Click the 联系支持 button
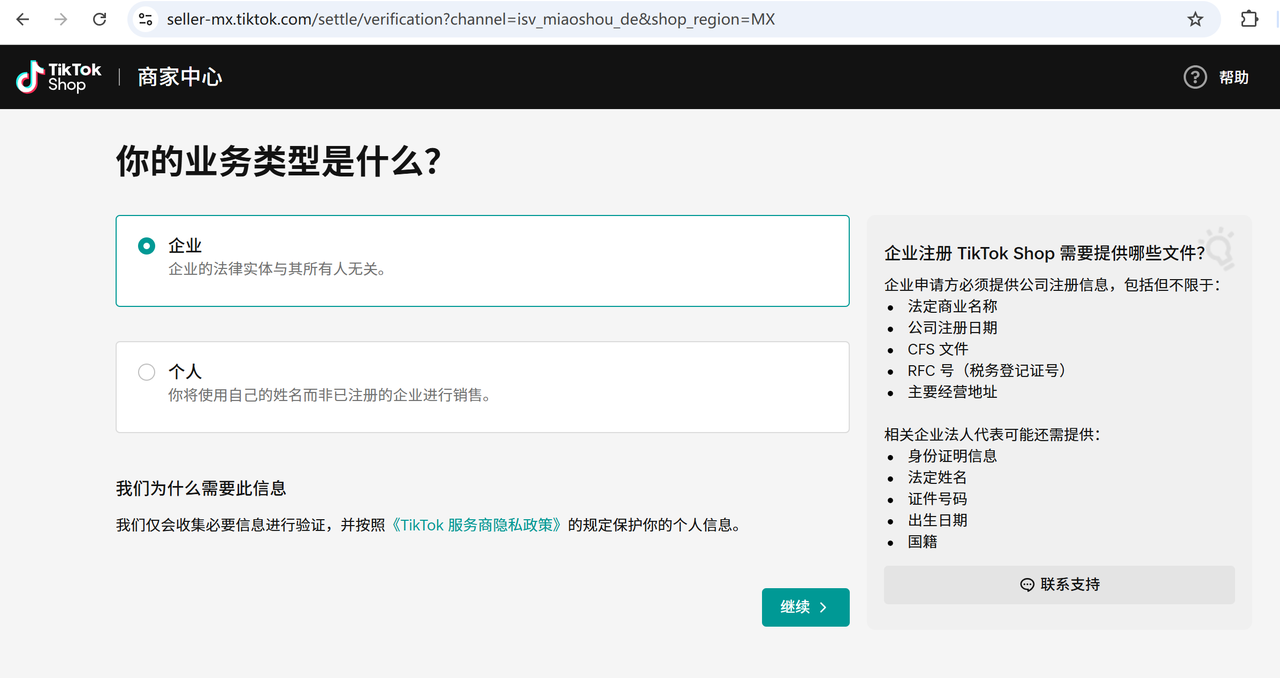1280x678 pixels. pyautogui.click(x=1059, y=585)
